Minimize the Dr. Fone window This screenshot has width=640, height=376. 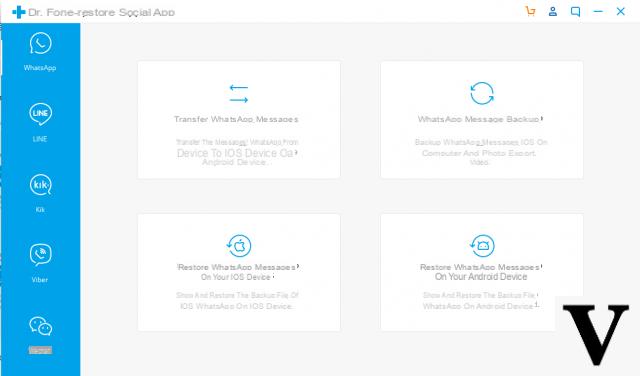pyautogui.click(x=598, y=11)
